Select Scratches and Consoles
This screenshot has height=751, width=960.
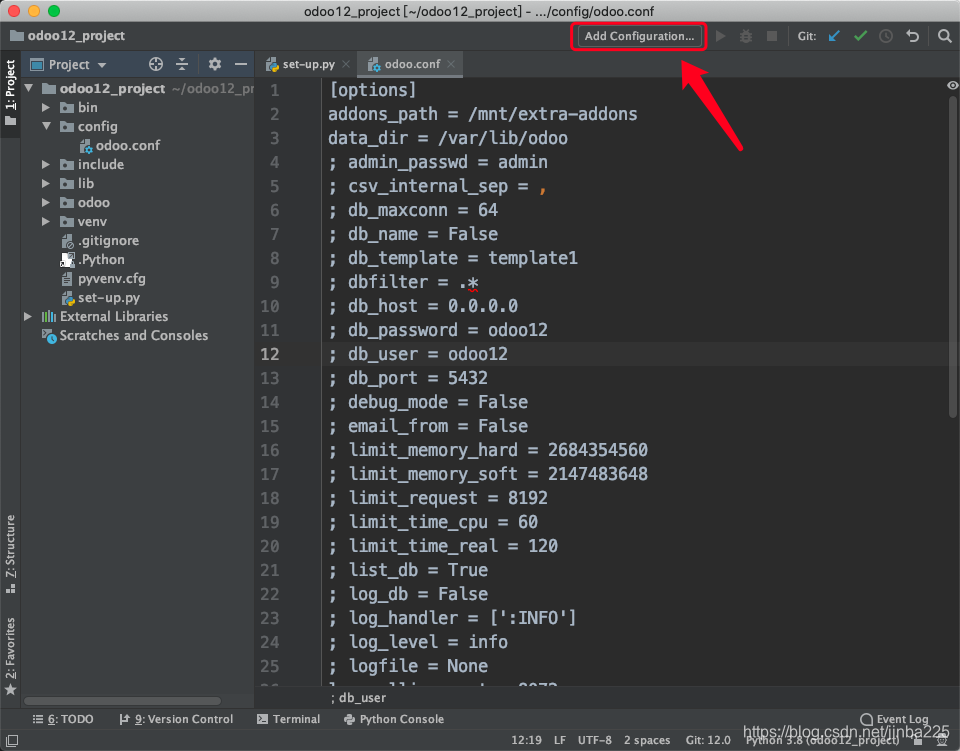(125, 335)
